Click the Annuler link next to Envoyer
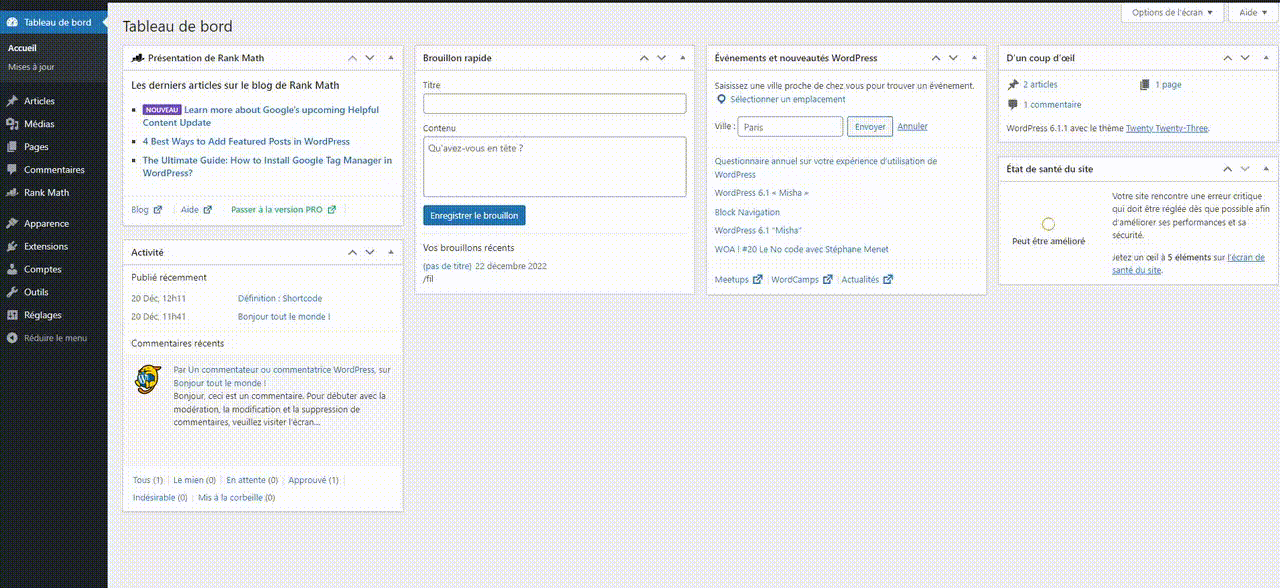This screenshot has width=1280, height=588. [912, 127]
